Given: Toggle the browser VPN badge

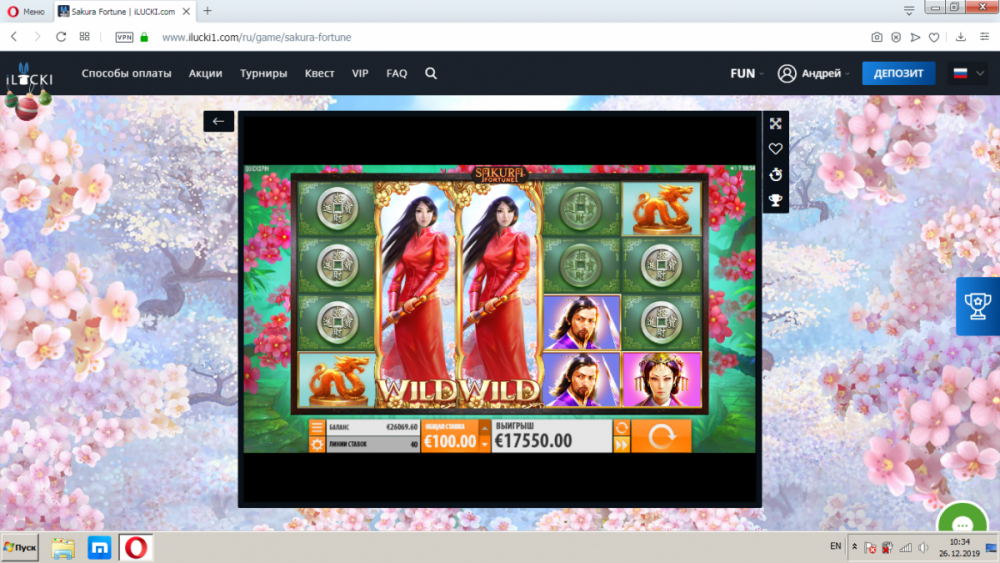Looking at the screenshot, I should coord(124,37).
